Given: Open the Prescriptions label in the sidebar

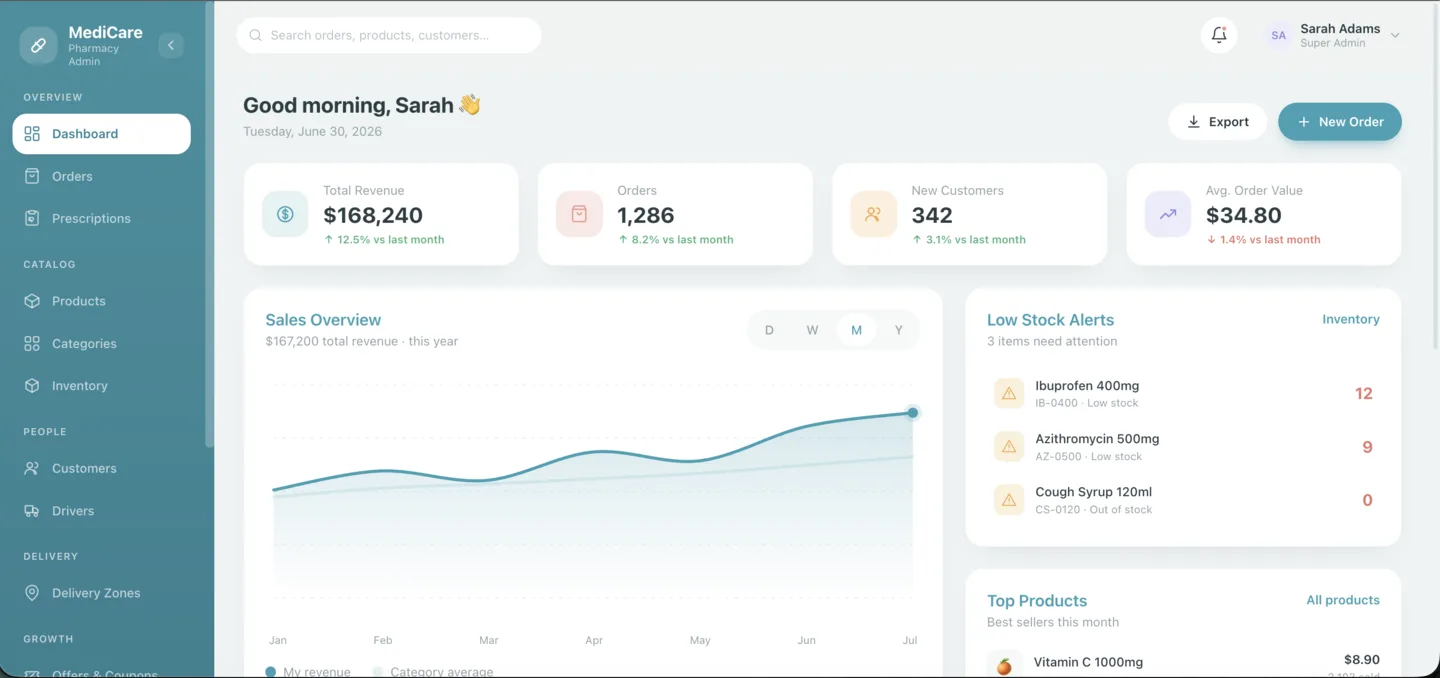Looking at the screenshot, I should [x=91, y=218].
